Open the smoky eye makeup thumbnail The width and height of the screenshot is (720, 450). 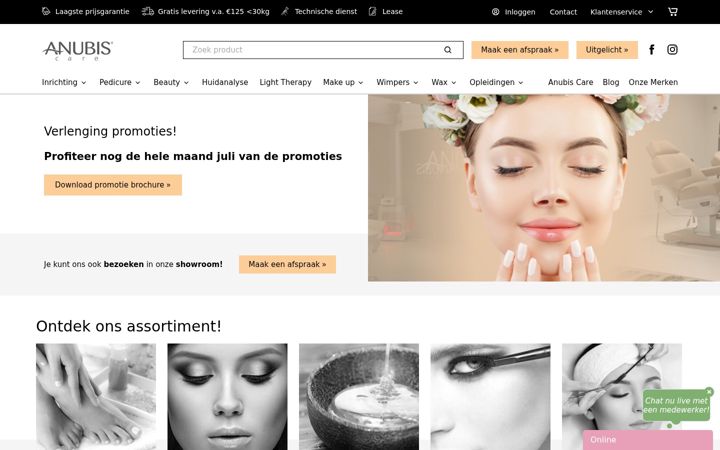[x=227, y=397]
